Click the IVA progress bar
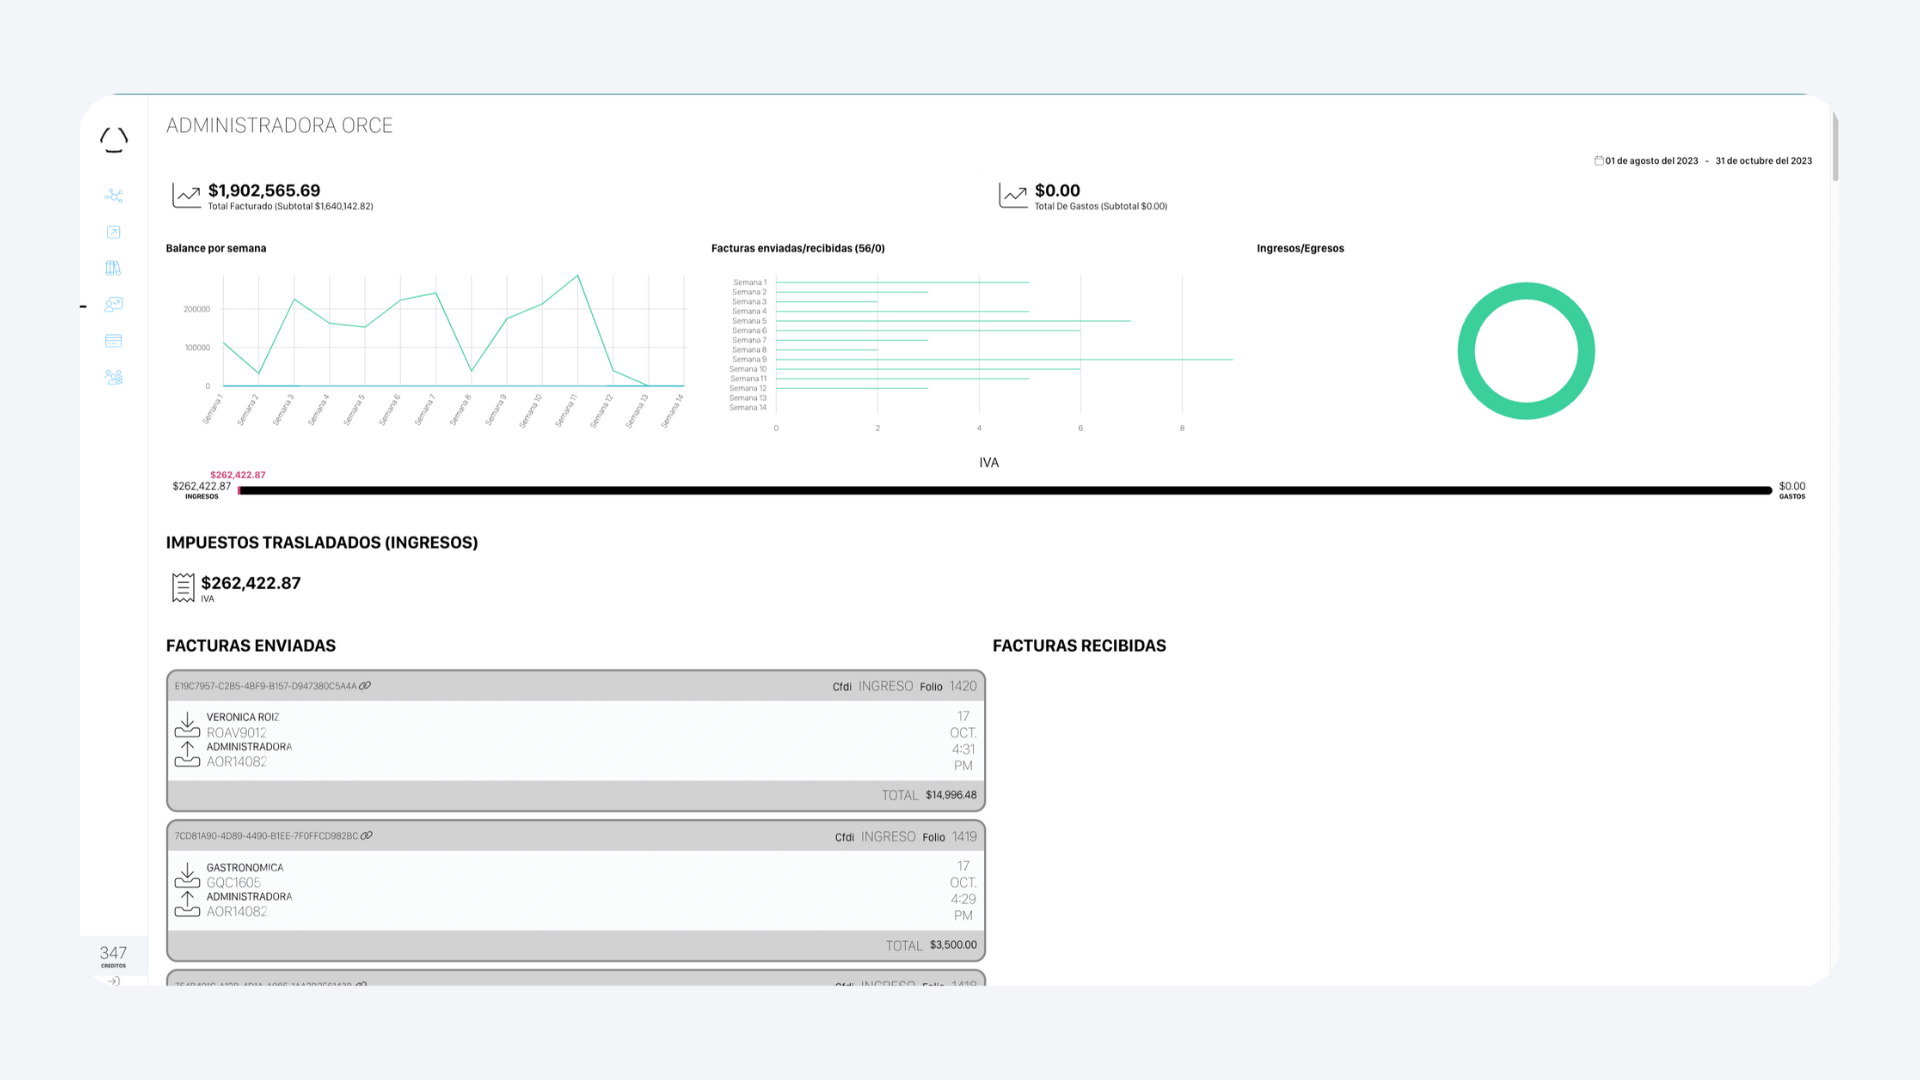 (1005, 491)
